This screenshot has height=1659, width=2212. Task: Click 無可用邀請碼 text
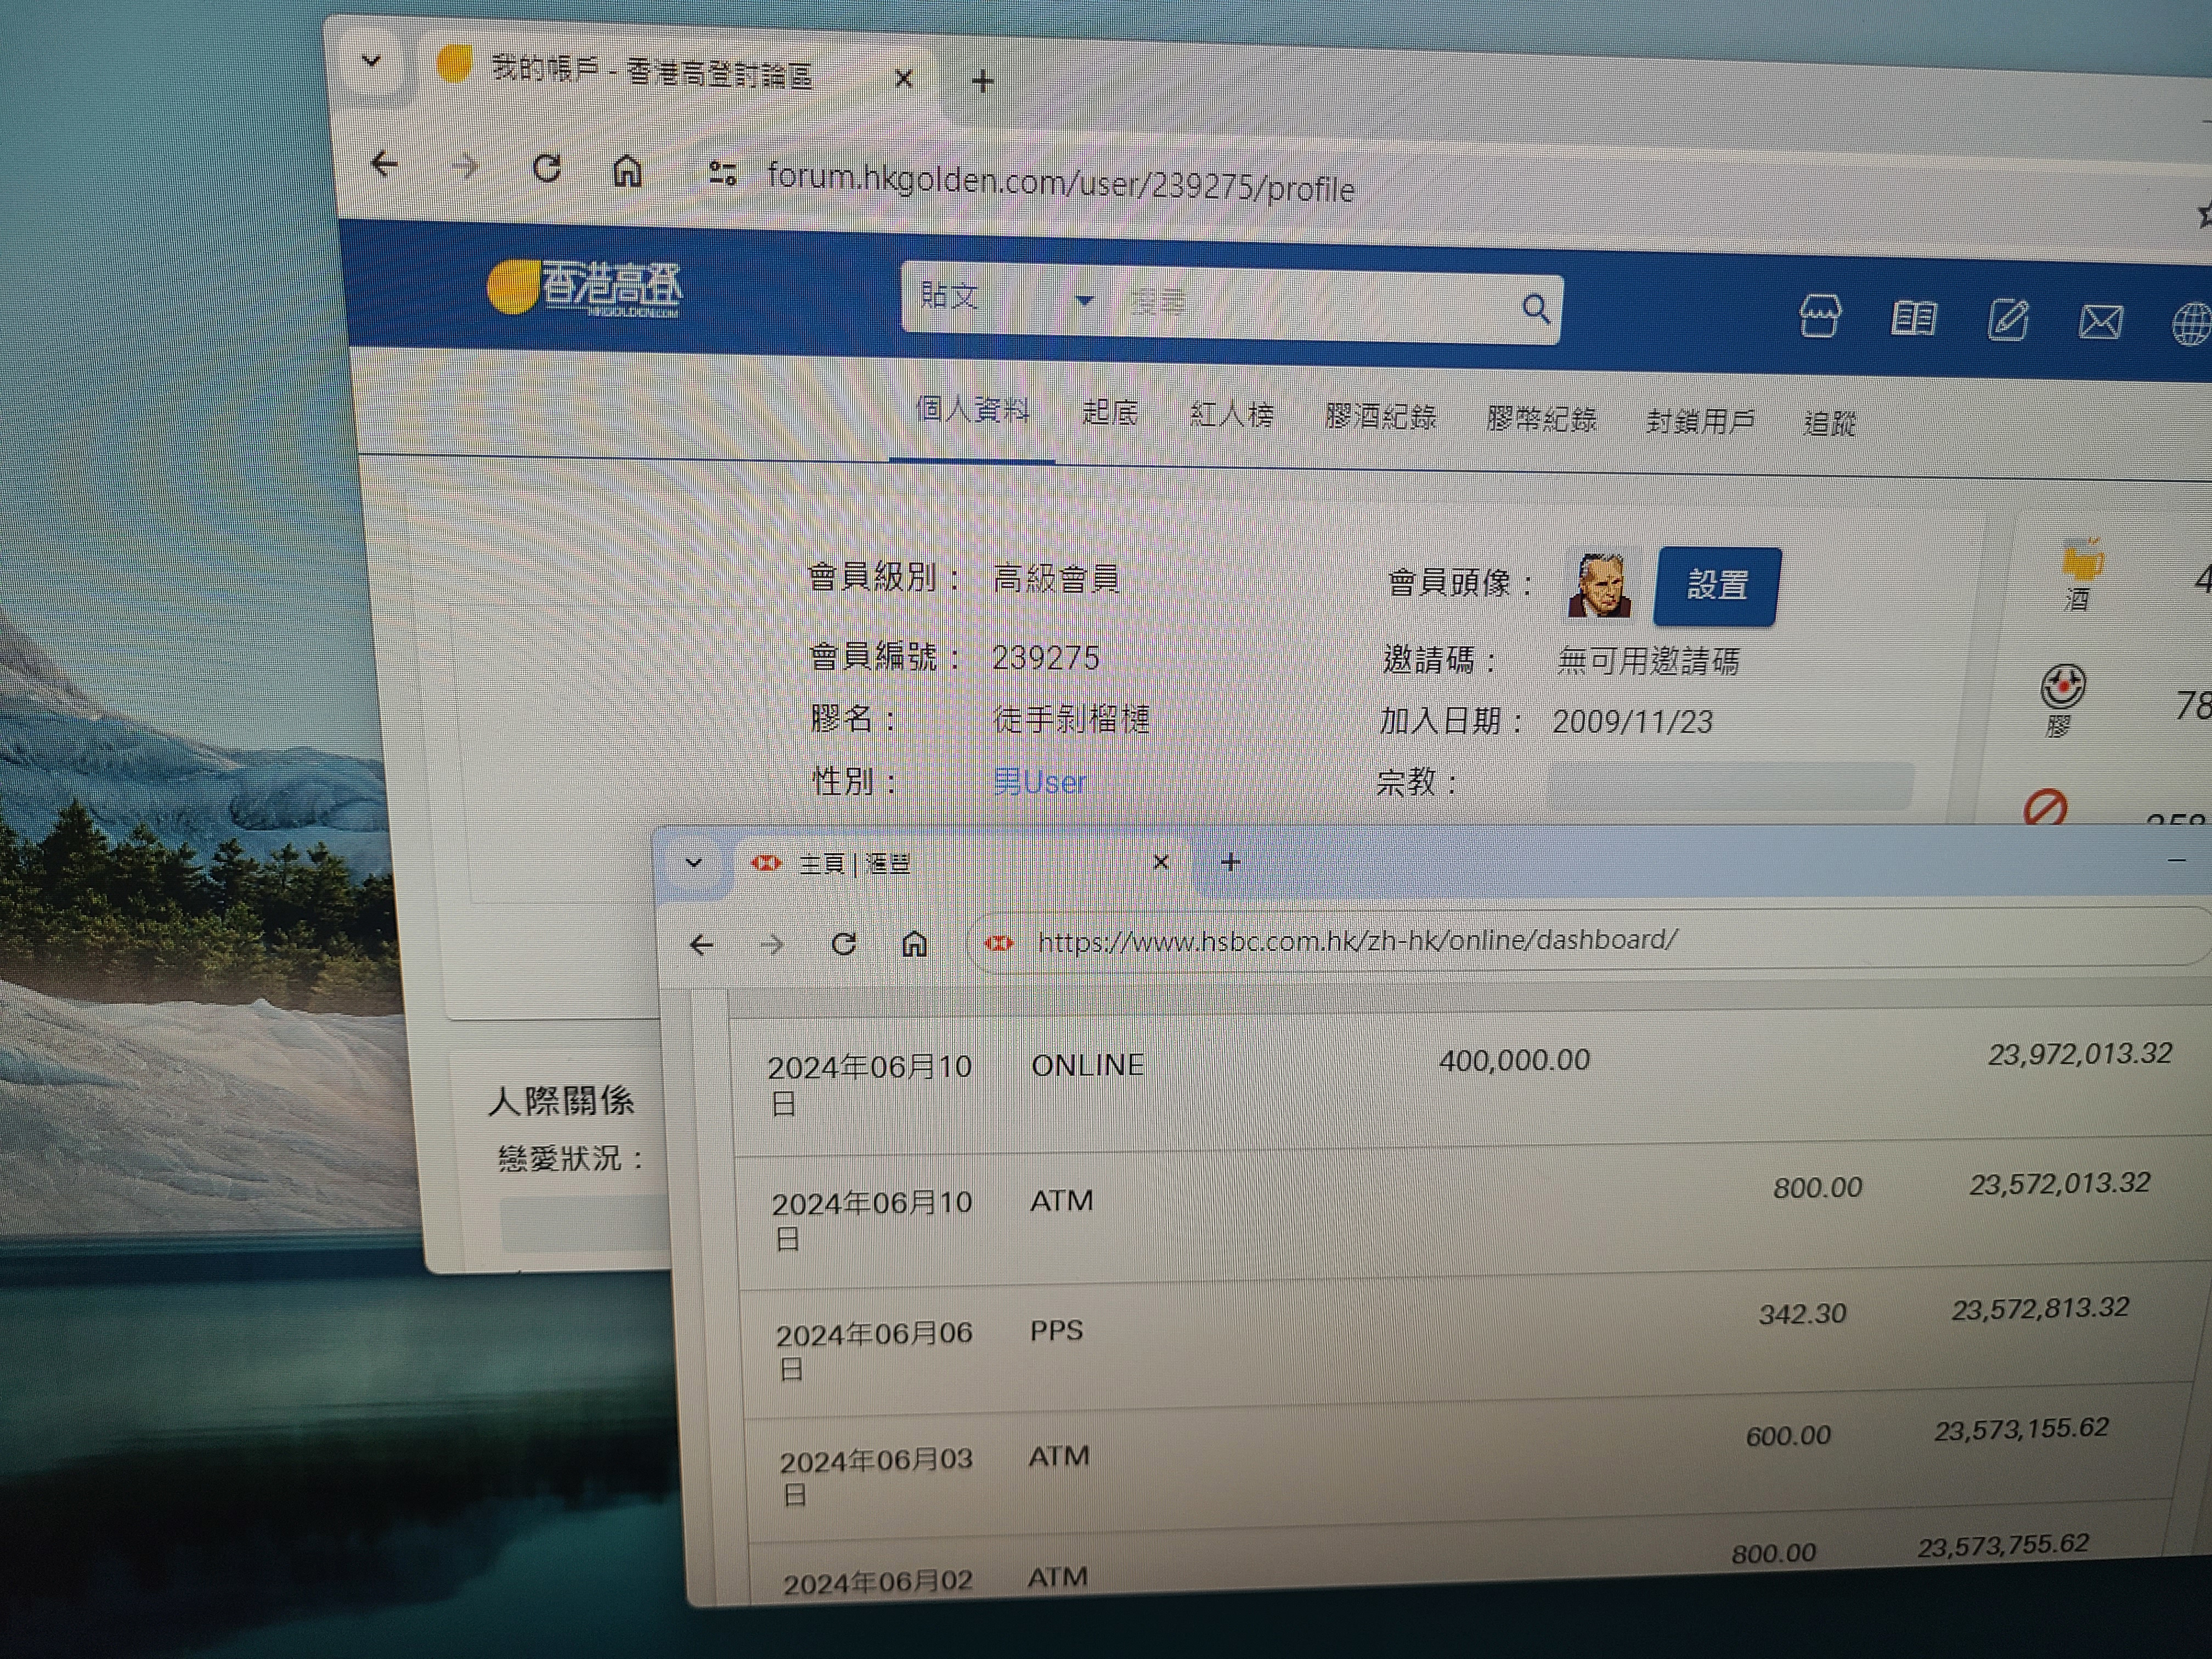1648,661
